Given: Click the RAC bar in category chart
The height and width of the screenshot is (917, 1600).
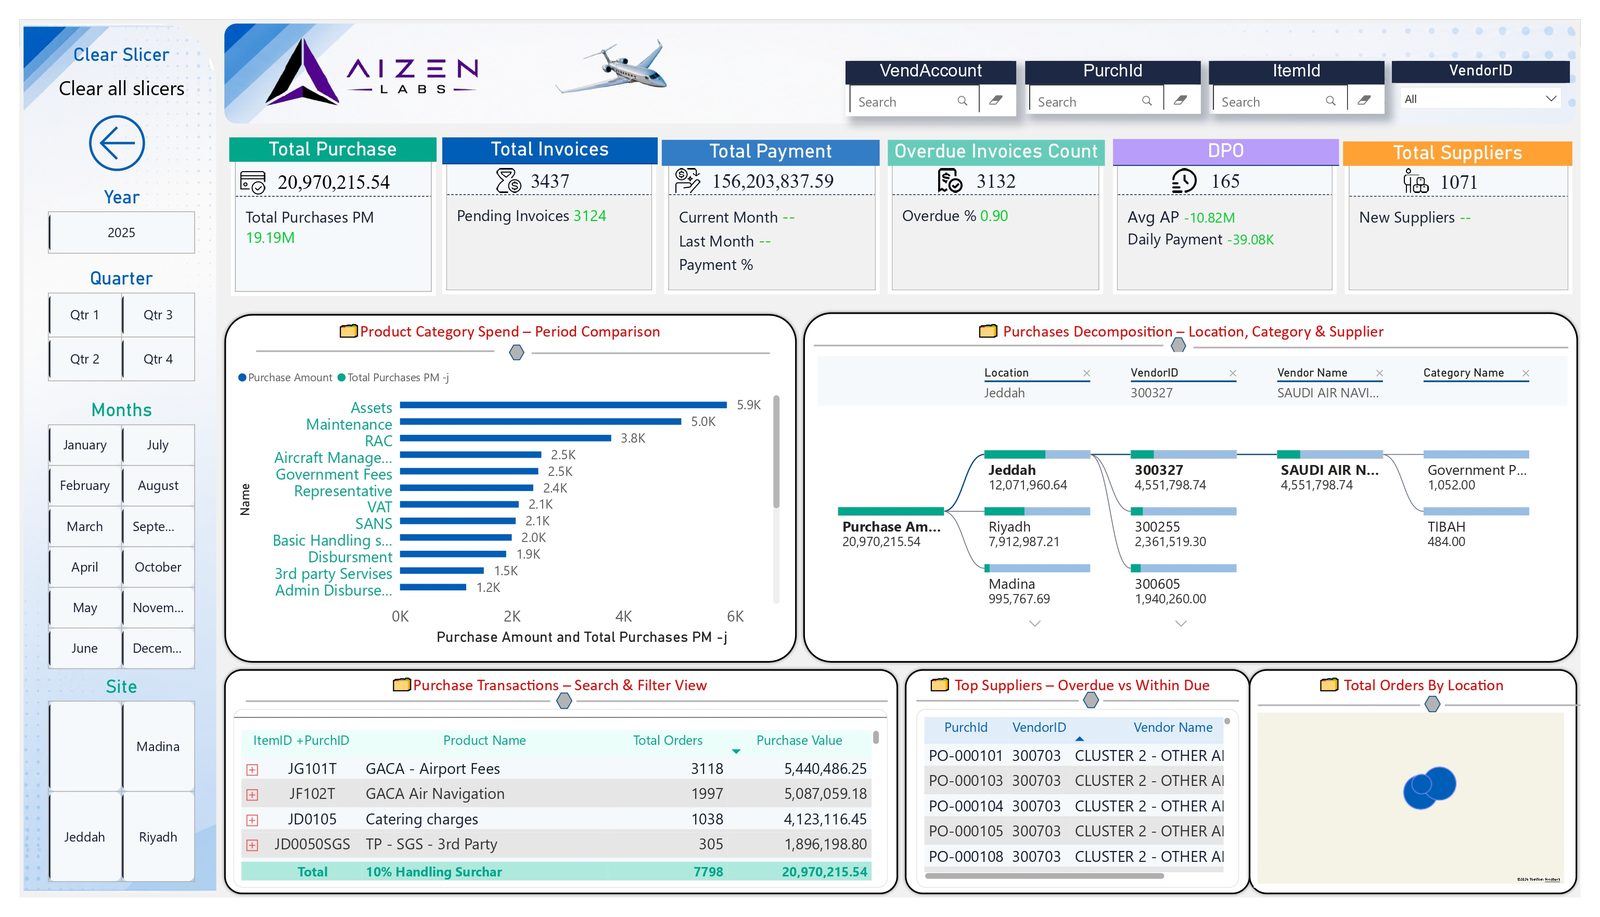Looking at the screenshot, I should 505,438.
